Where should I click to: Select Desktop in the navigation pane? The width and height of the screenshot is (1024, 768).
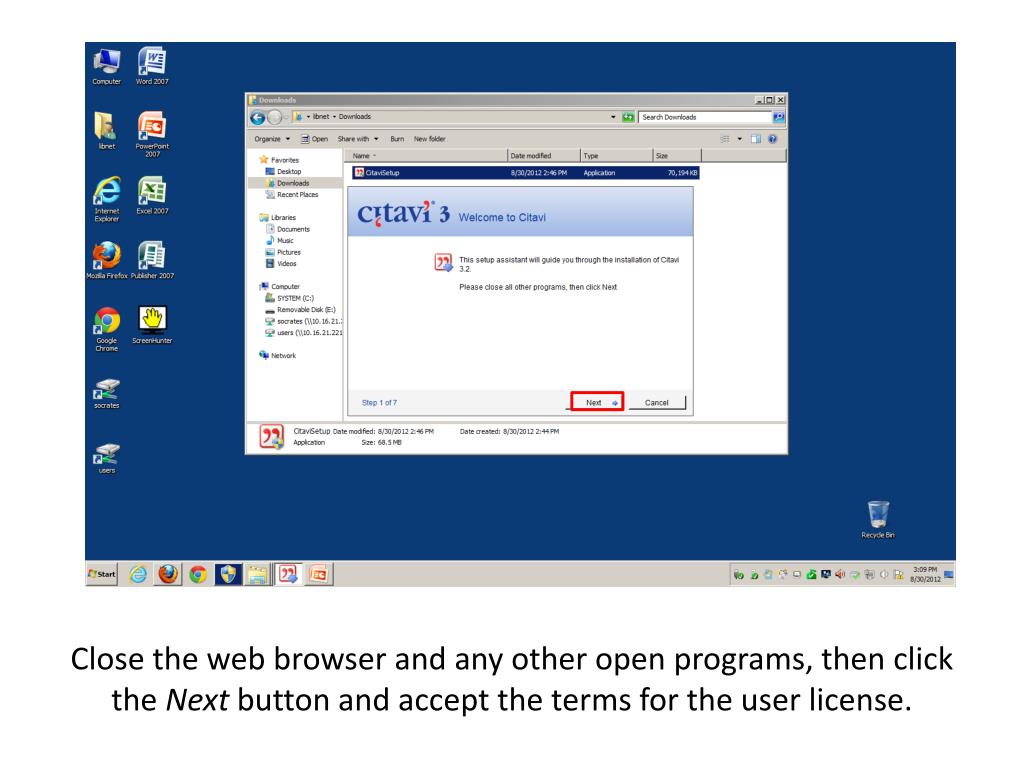click(283, 172)
